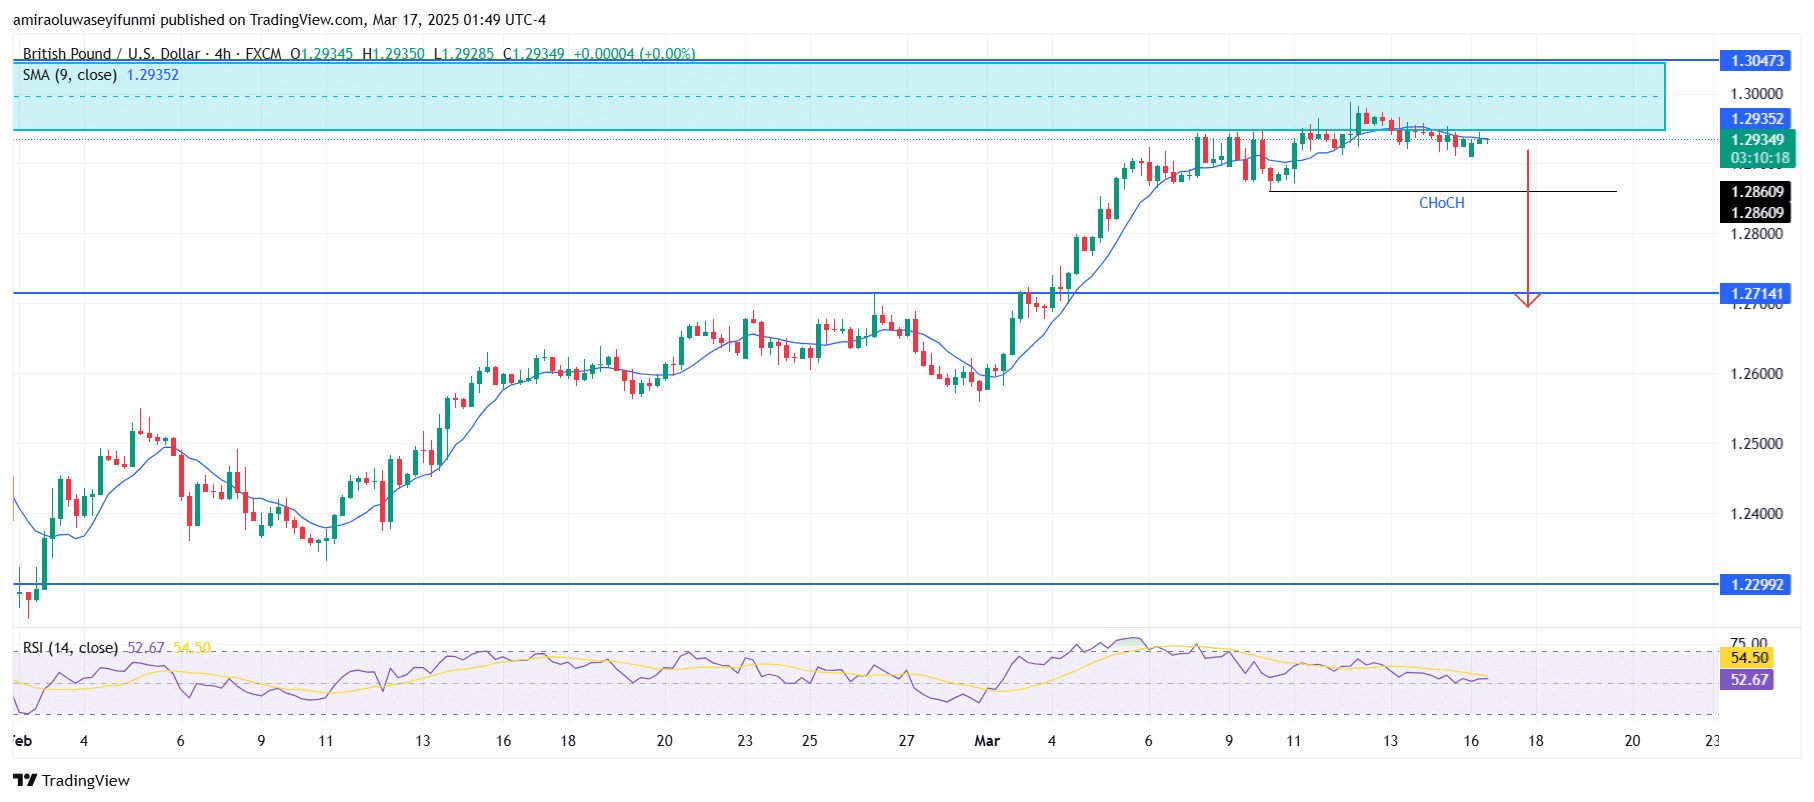Click the RSI value tag 52.67
The image size is (1814, 802).
click(x=1746, y=680)
